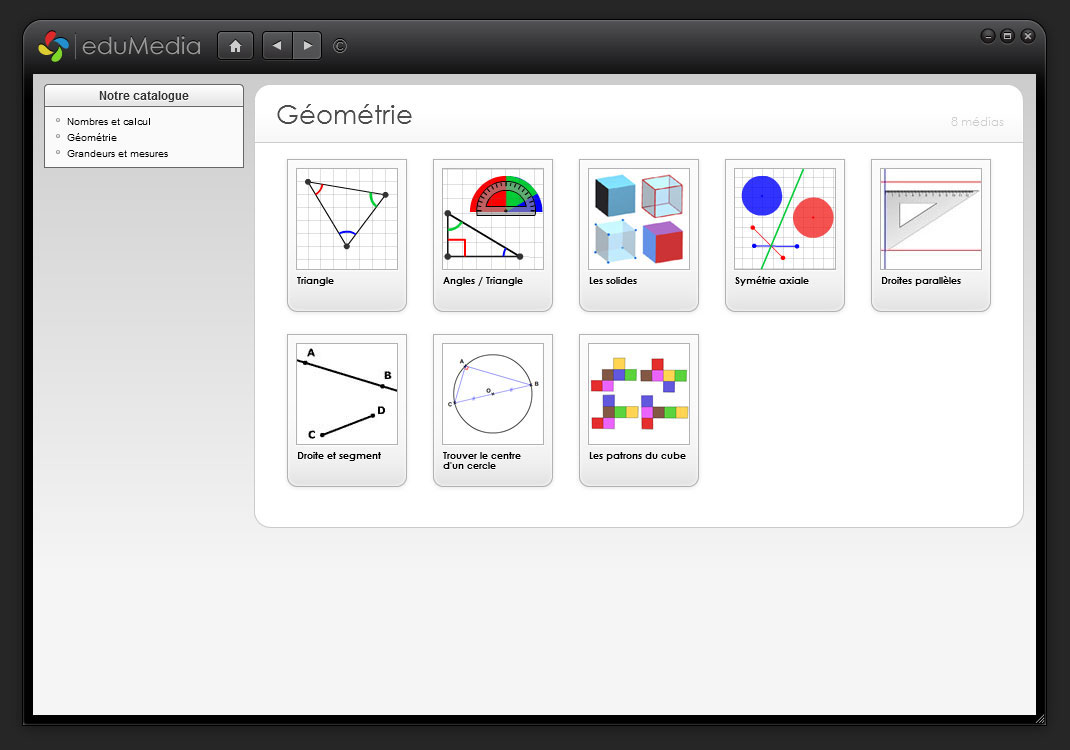
Task: Open the Droite et segment thumbnail
Action: coord(346,394)
